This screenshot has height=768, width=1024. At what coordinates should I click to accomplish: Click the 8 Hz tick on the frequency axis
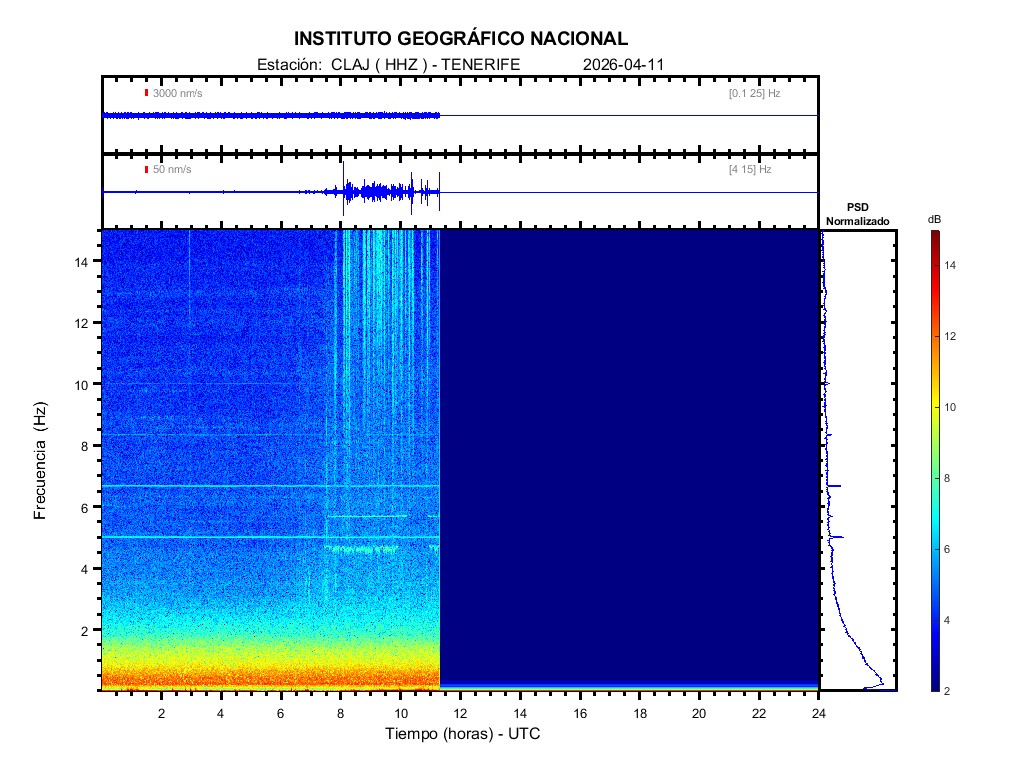point(86,446)
